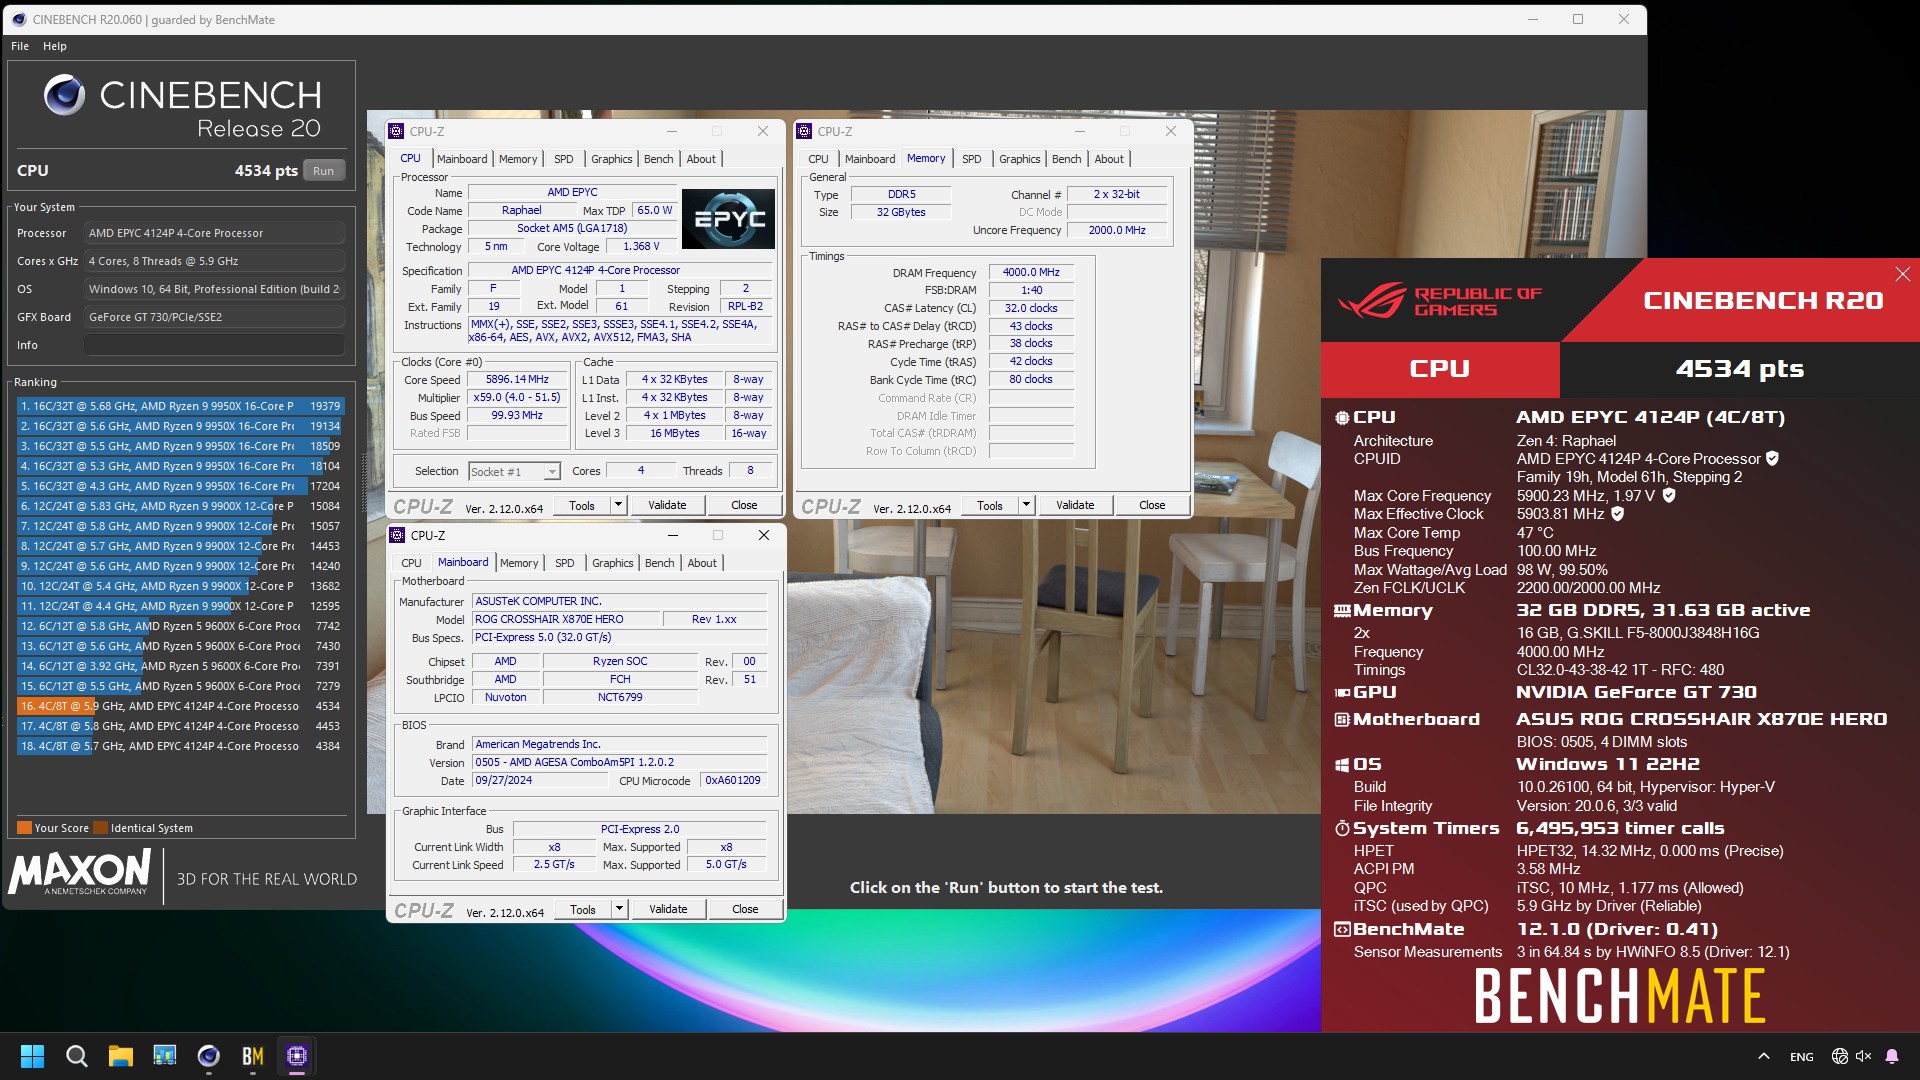Viewport: 1920px width, 1080px height.
Task: Click Validate in CPU-Z Mainboard window
Action: pos(668,909)
